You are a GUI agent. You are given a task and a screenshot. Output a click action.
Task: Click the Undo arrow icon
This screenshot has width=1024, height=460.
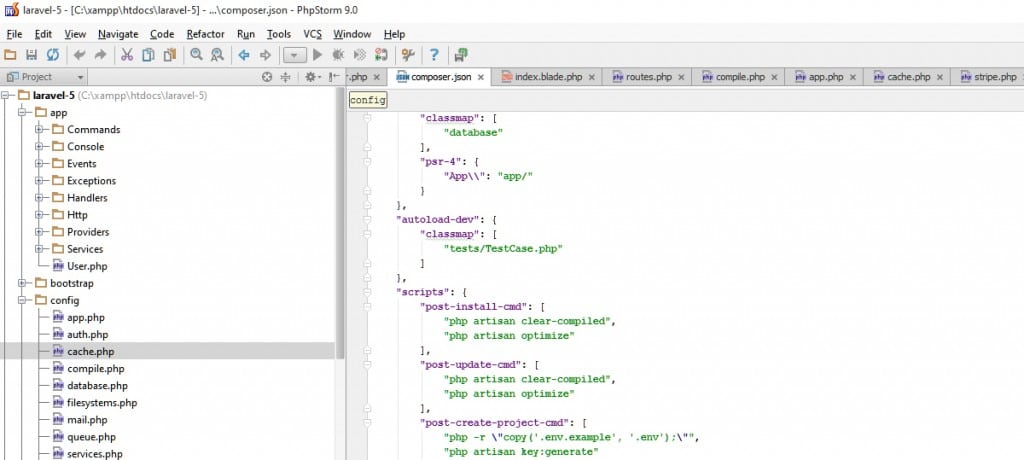click(79, 55)
